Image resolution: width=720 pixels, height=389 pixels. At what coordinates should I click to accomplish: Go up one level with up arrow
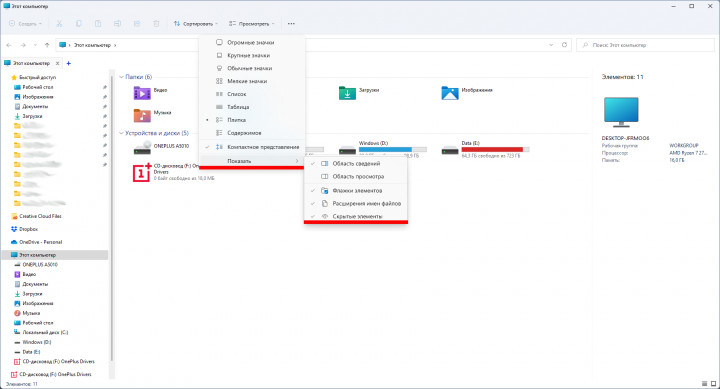pyautogui.click(x=47, y=45)
